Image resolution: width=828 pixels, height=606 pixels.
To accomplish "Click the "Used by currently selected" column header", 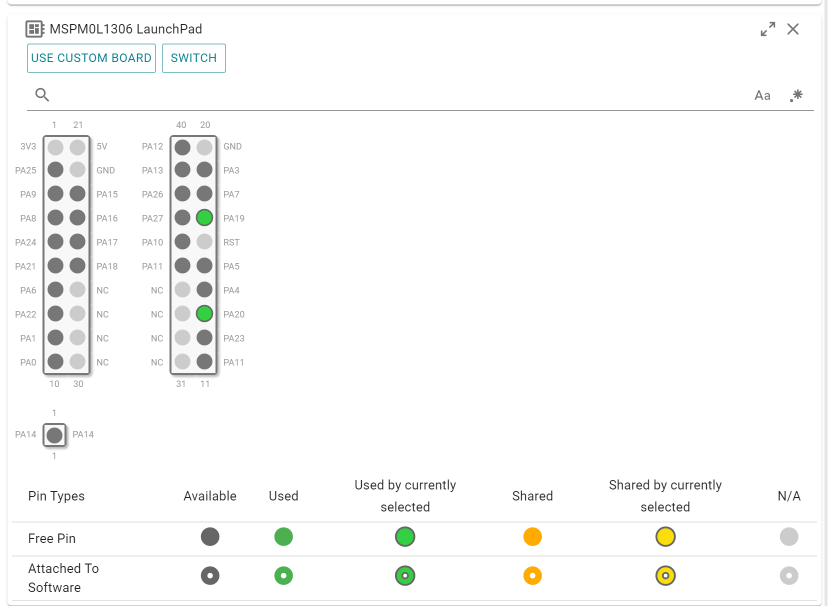I will 405,496.
